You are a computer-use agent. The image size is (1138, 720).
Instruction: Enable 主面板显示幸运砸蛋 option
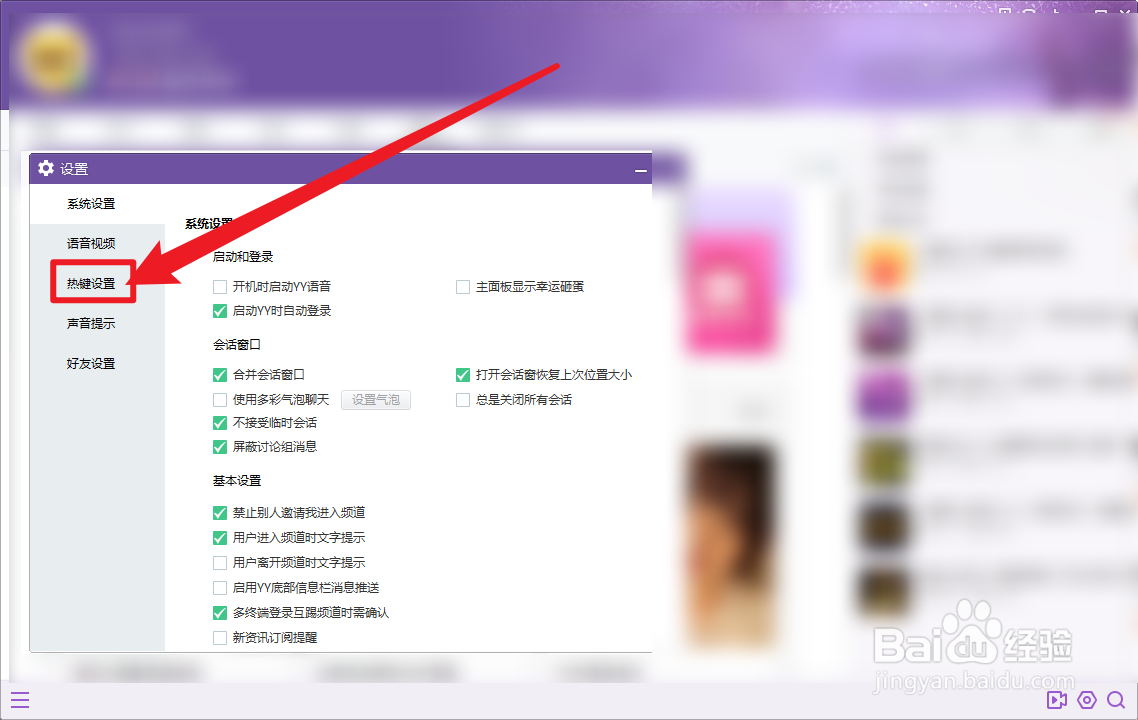point(463,286)
